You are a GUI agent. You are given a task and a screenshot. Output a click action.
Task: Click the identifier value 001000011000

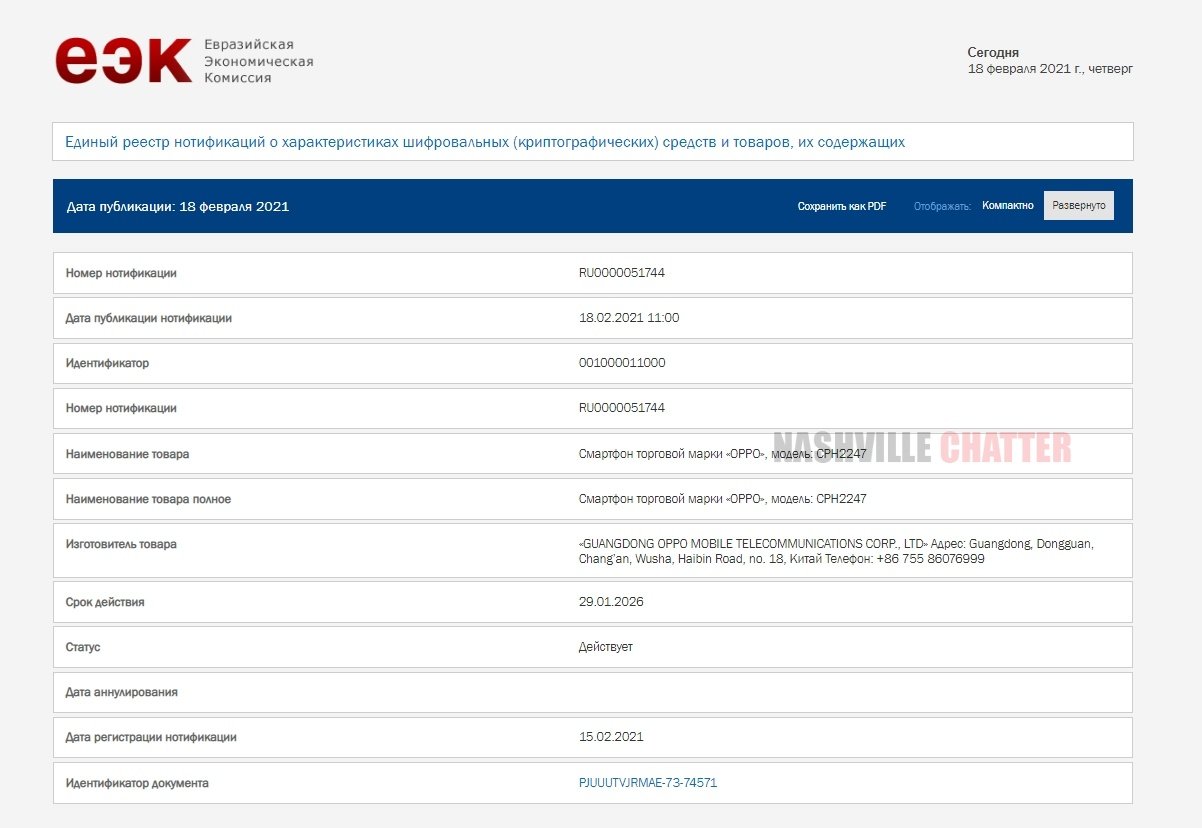coord(621,363)
